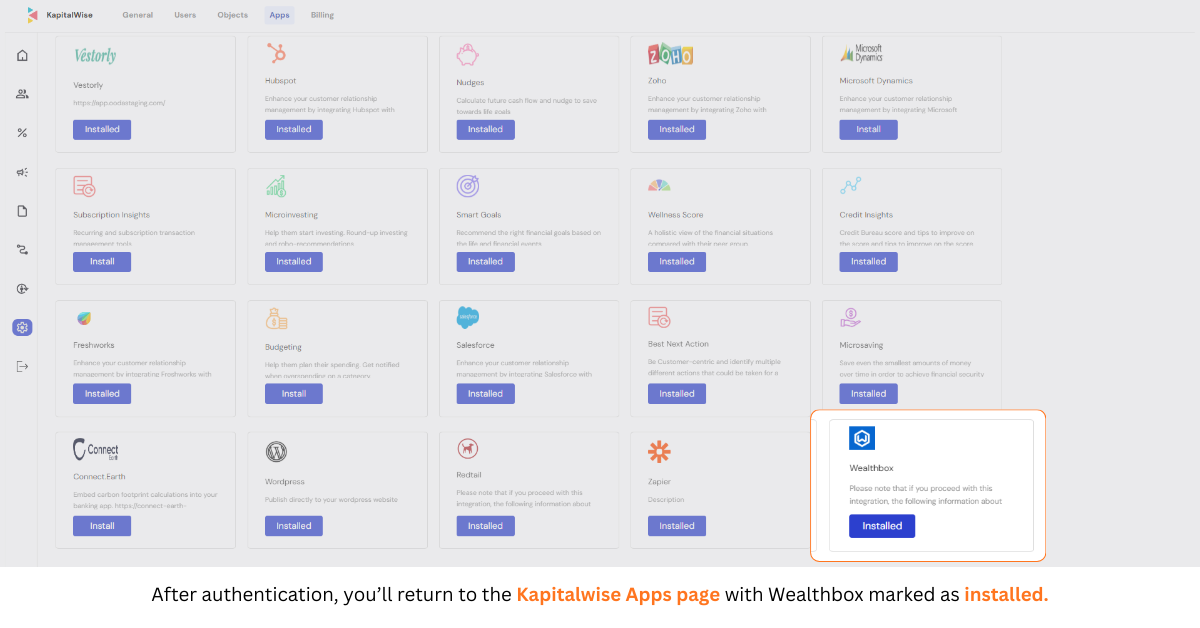
Task: Click the Salesforce cloud logo thumbnail
Action: point(468,318)
